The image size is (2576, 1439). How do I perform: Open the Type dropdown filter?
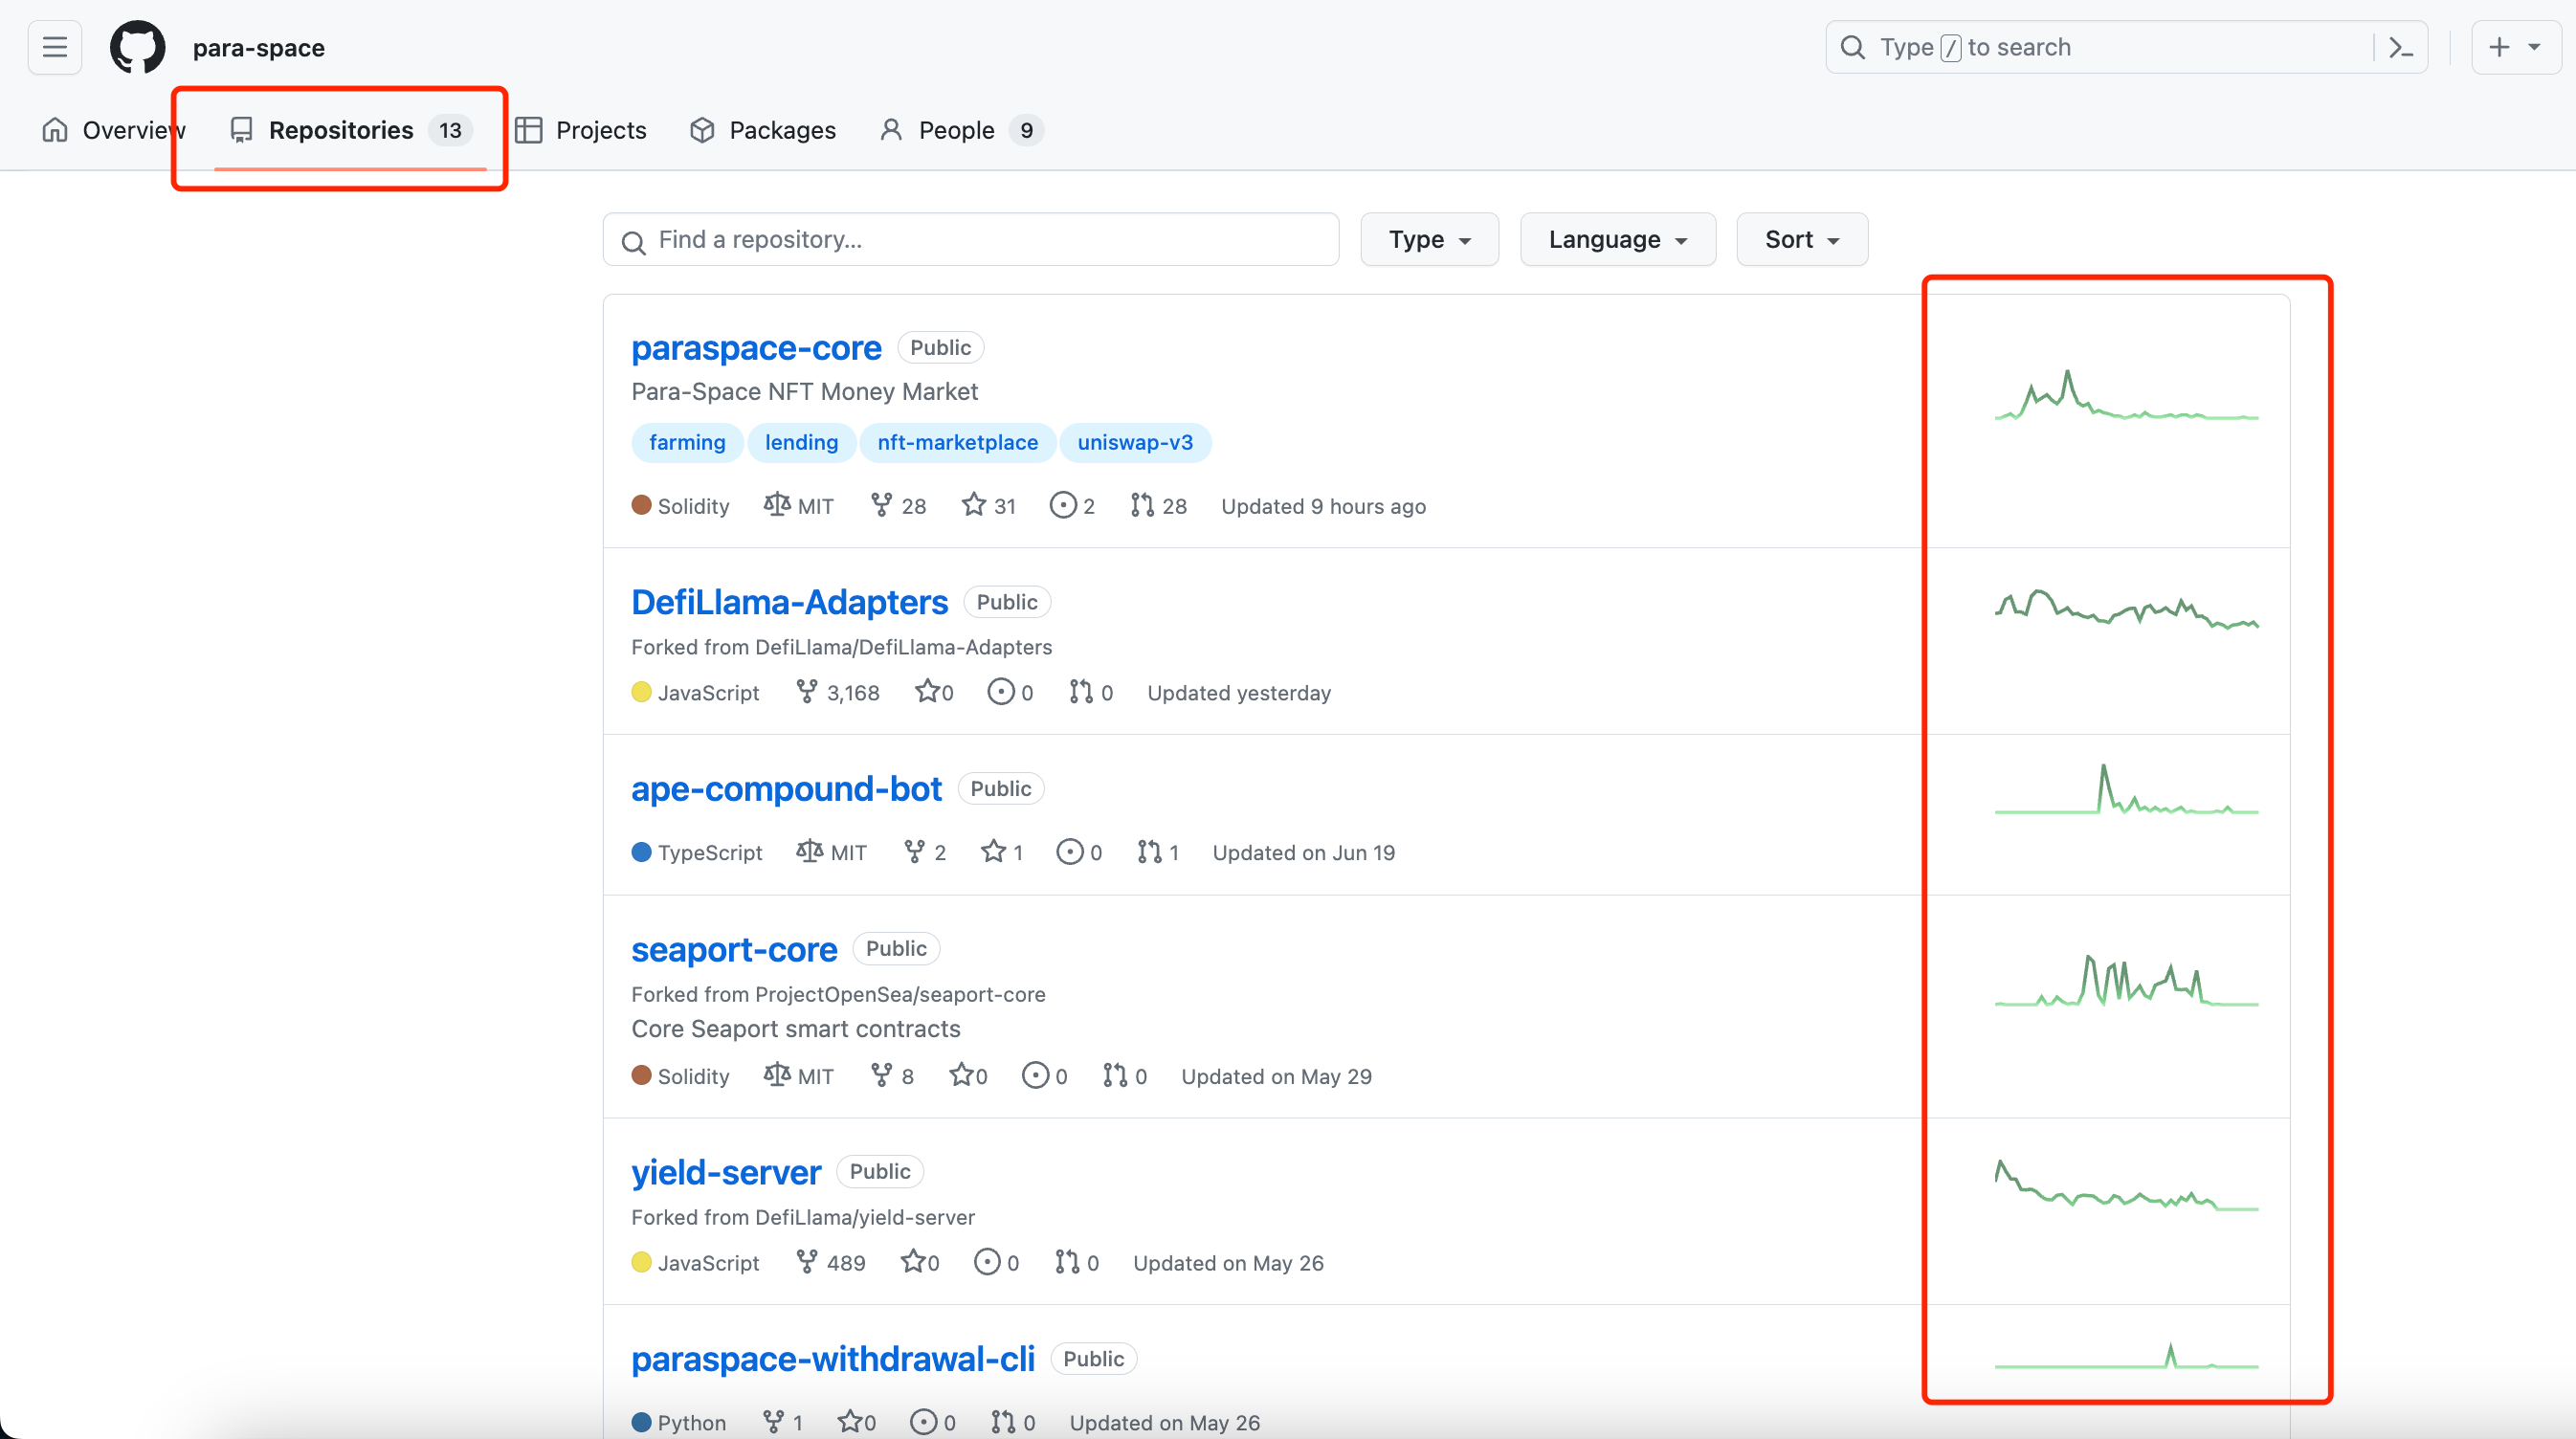click(1428, 239)
